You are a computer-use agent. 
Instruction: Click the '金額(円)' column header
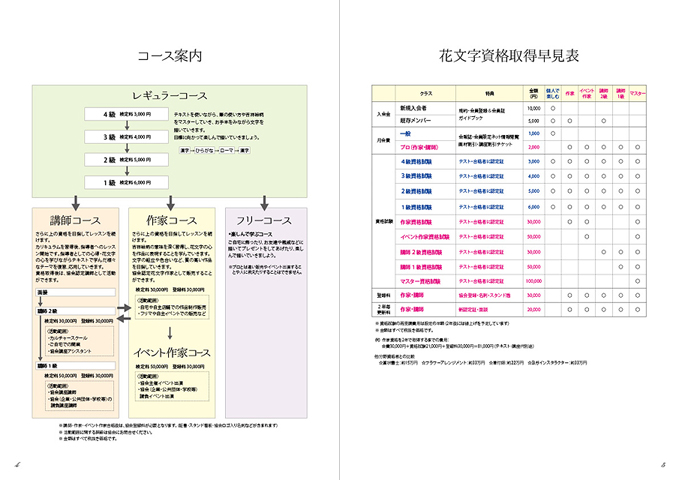coord(534,94)
